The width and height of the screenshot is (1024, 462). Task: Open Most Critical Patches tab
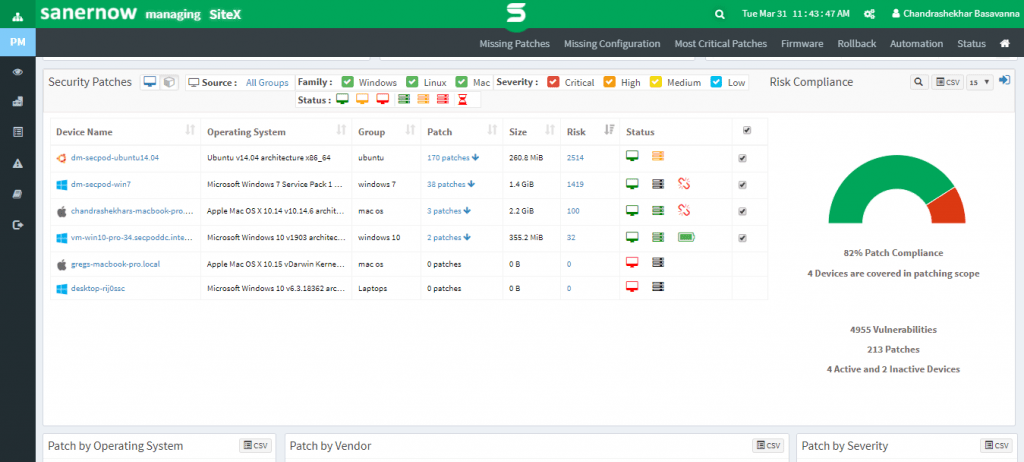720,44
